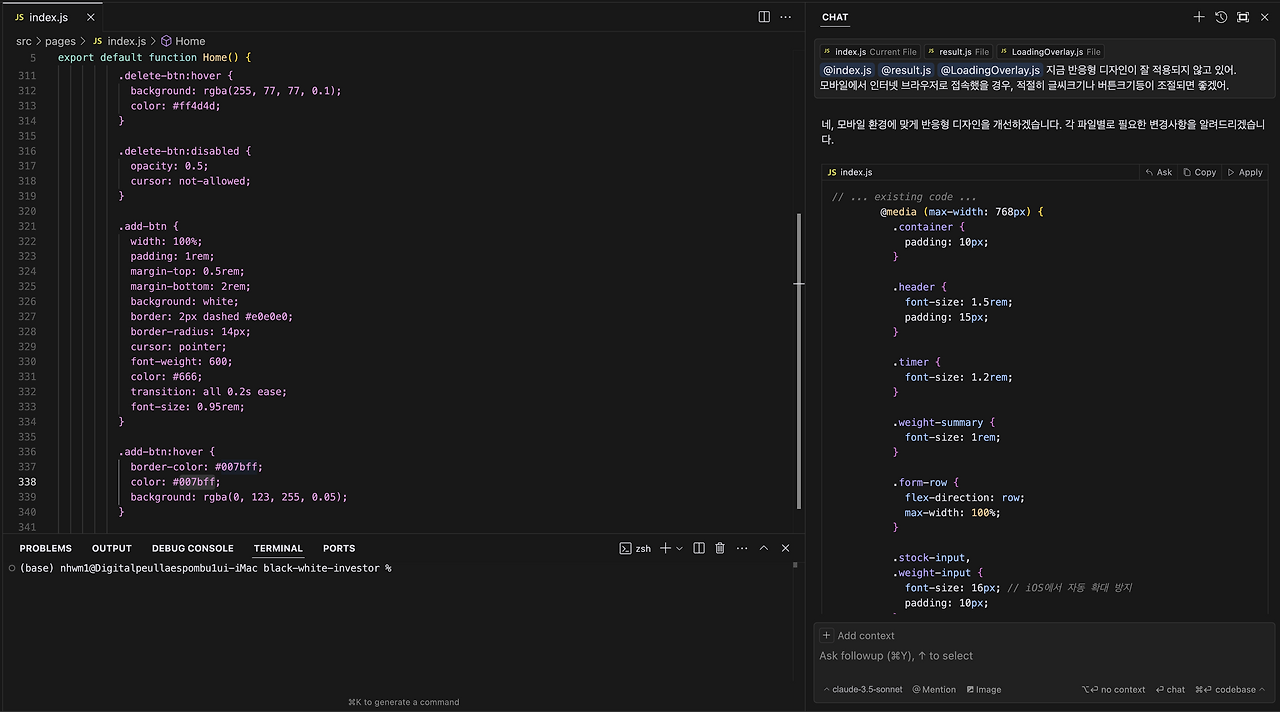The image size is (1280, 712).
Task: Attach an image via Image button
Action: click(983, 689)
